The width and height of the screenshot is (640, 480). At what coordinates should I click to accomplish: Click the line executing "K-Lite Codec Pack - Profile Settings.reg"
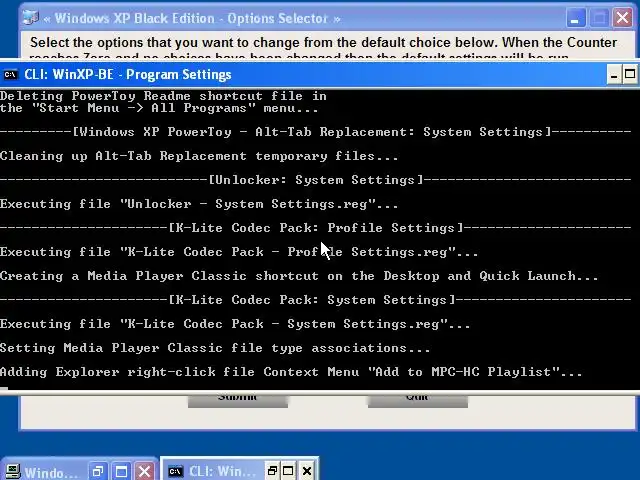pos(239,252)
